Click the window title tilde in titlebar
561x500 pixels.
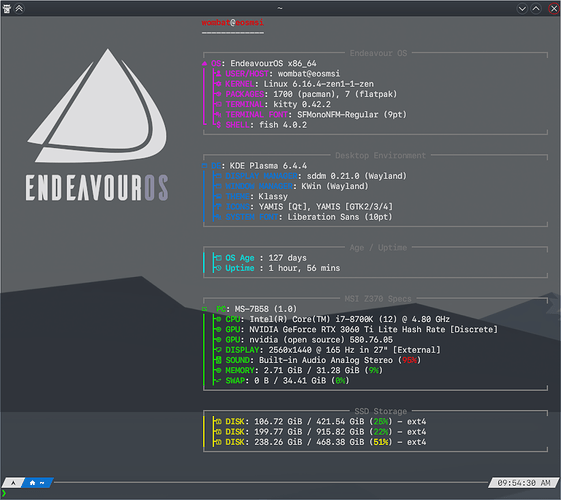tap(280, 8)
